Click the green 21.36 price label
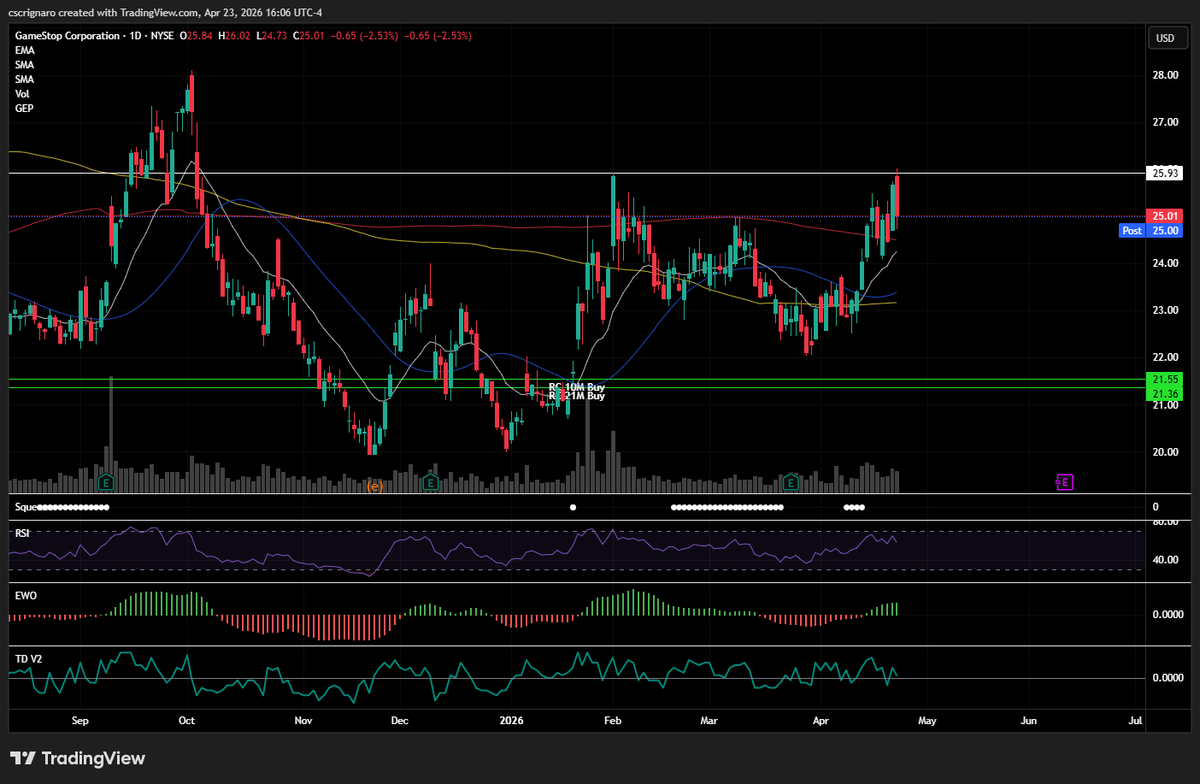 pyautogui.click(x=1165, y=394)
